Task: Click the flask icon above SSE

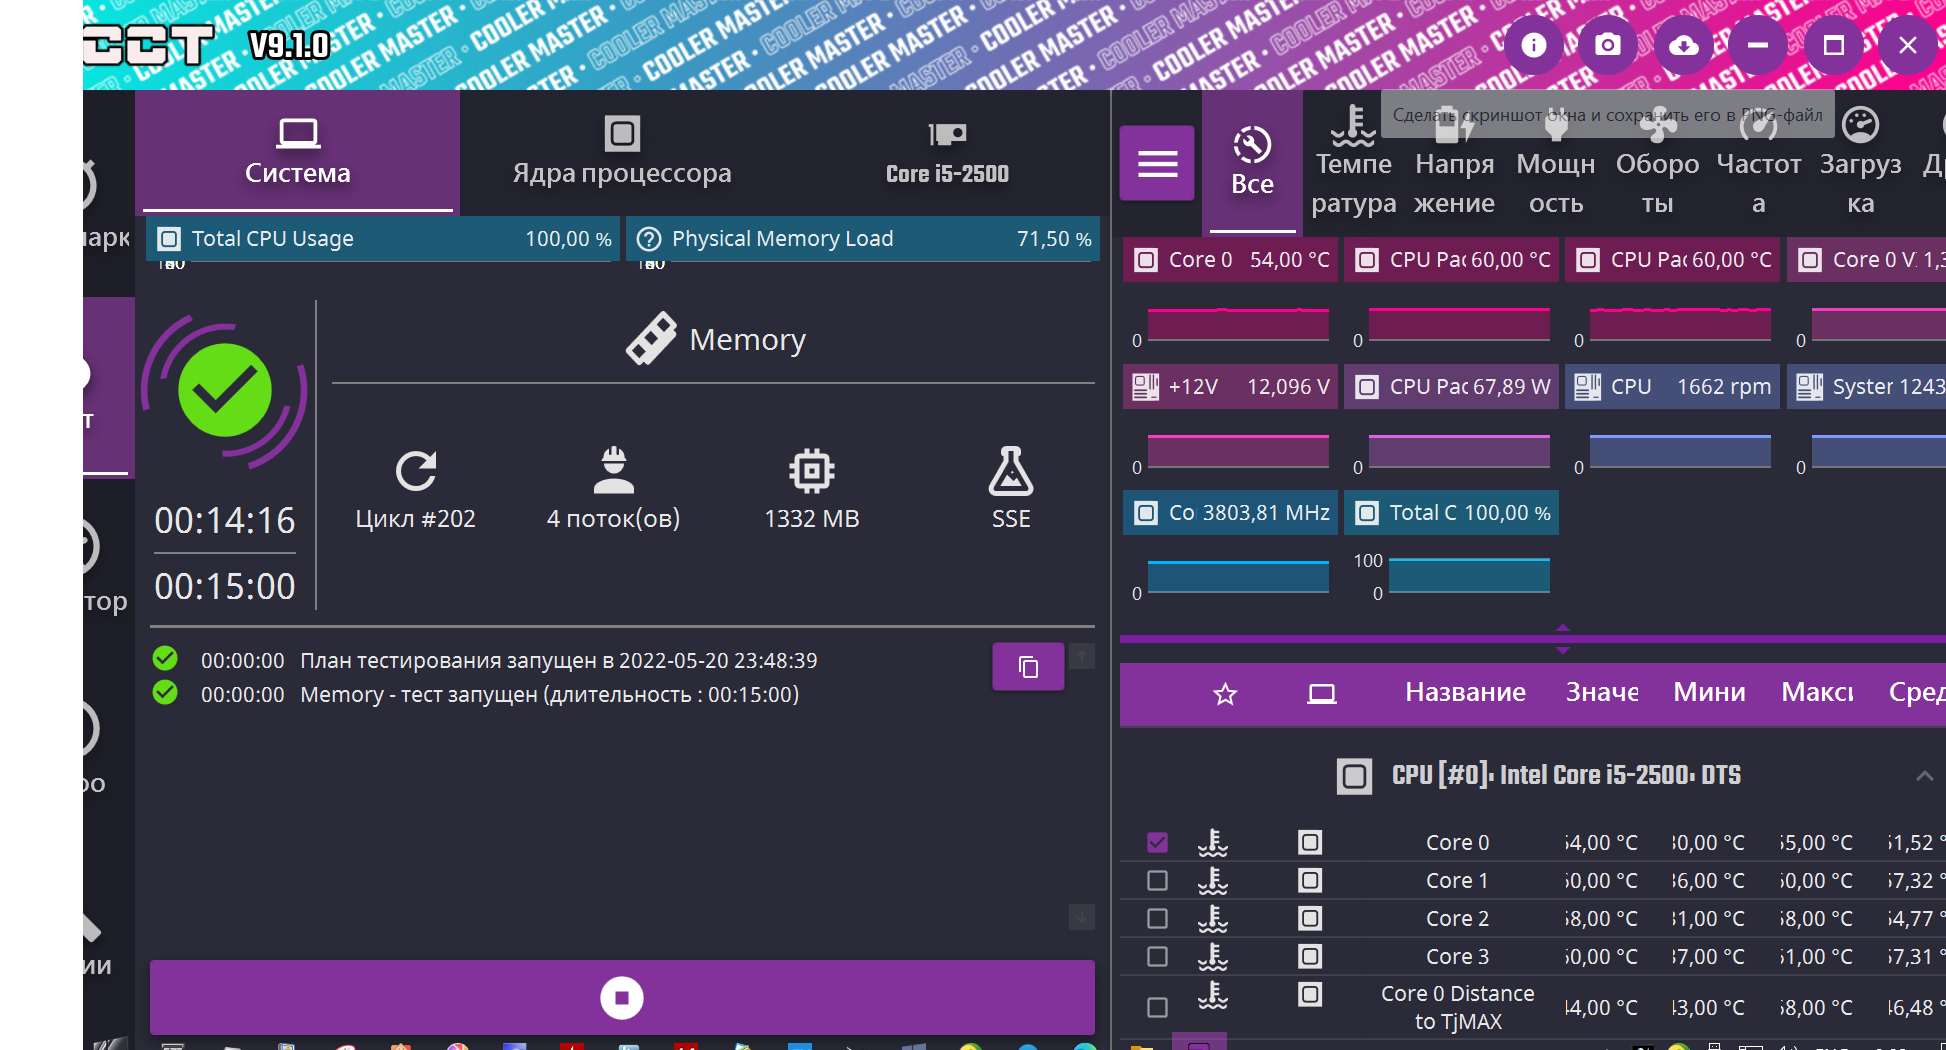Action: [x=1011, y=471]
